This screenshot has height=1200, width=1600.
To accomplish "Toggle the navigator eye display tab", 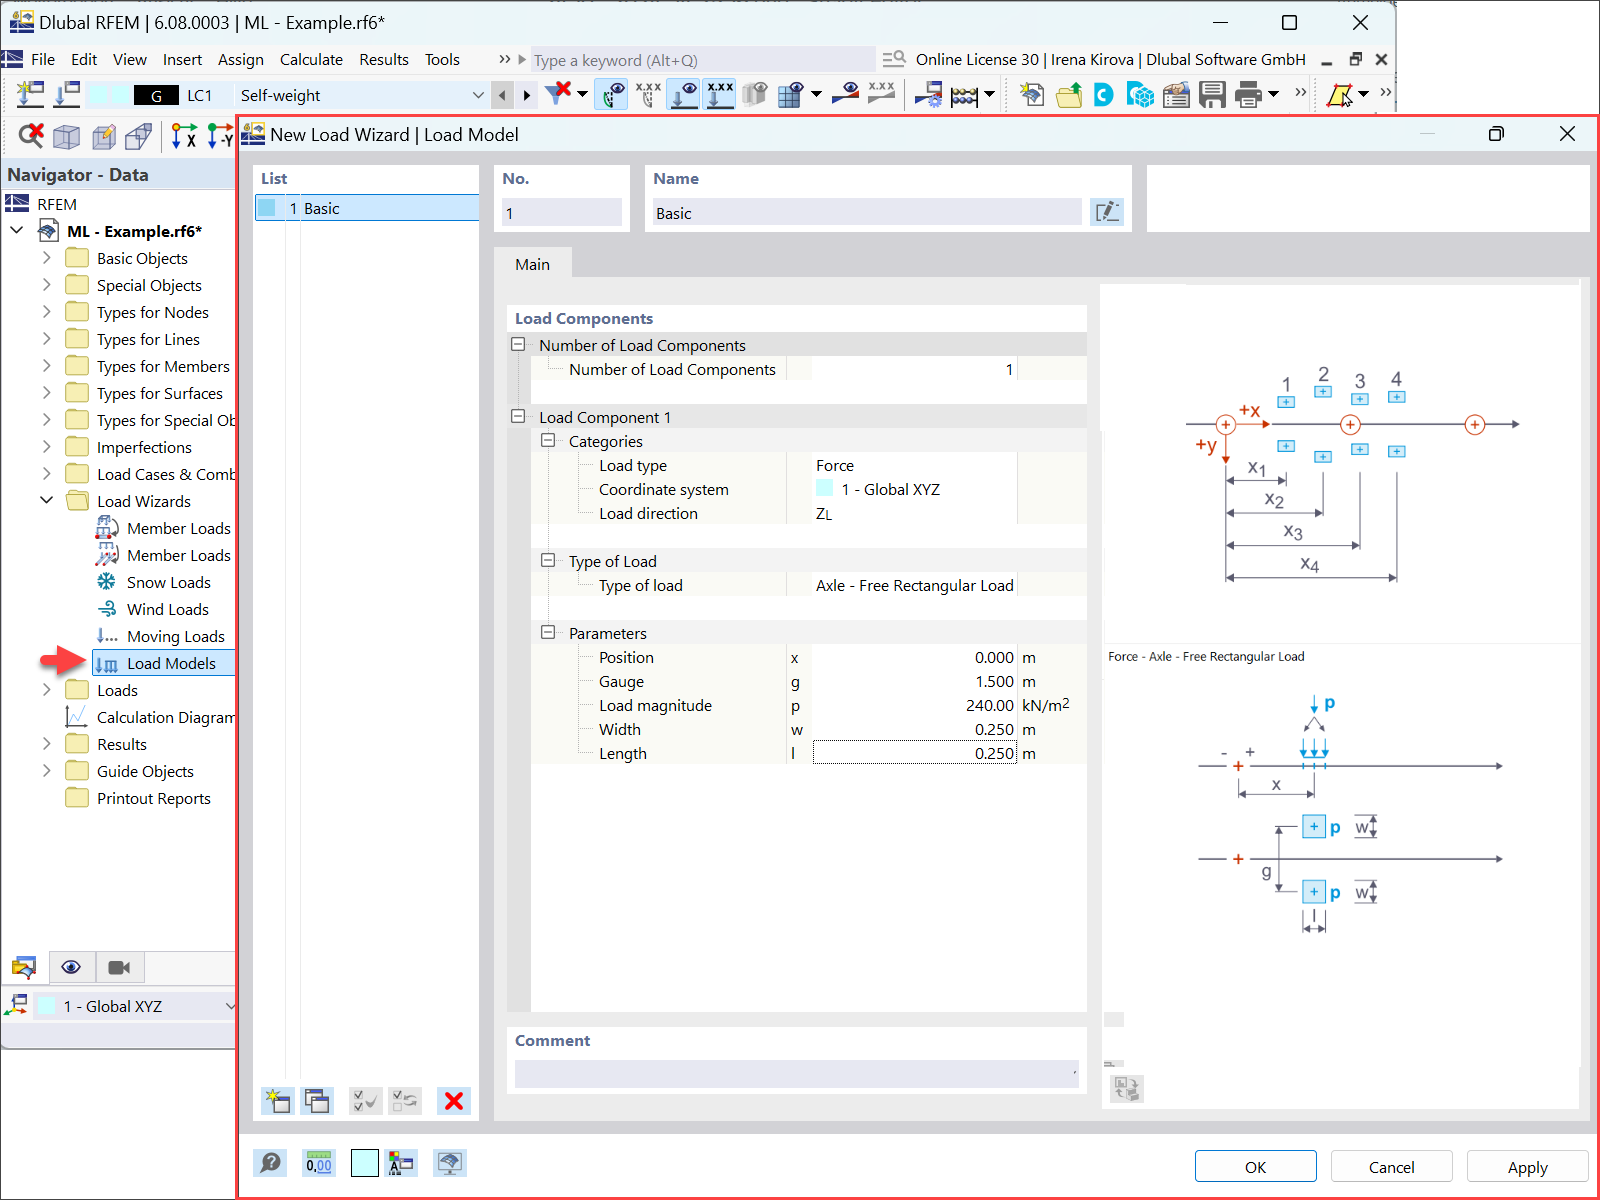I will pos(71,967).
